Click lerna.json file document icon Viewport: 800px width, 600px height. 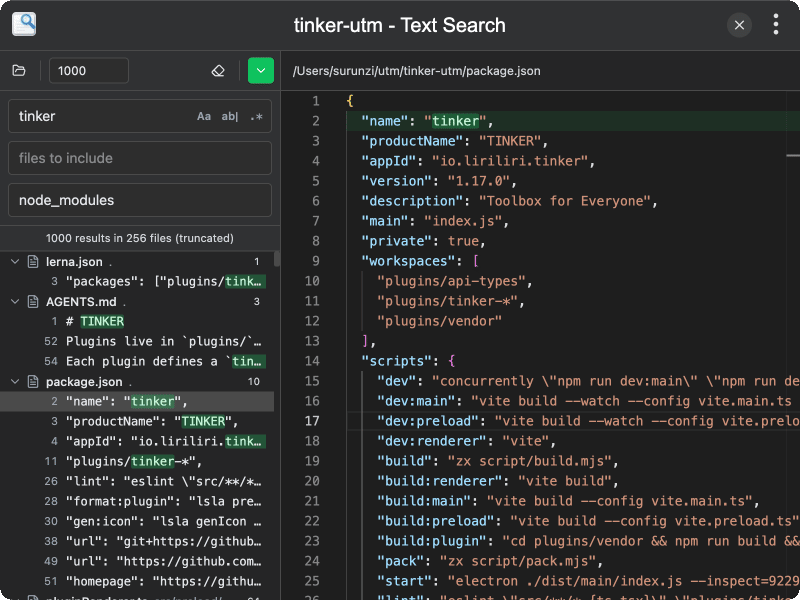point(33,262)
